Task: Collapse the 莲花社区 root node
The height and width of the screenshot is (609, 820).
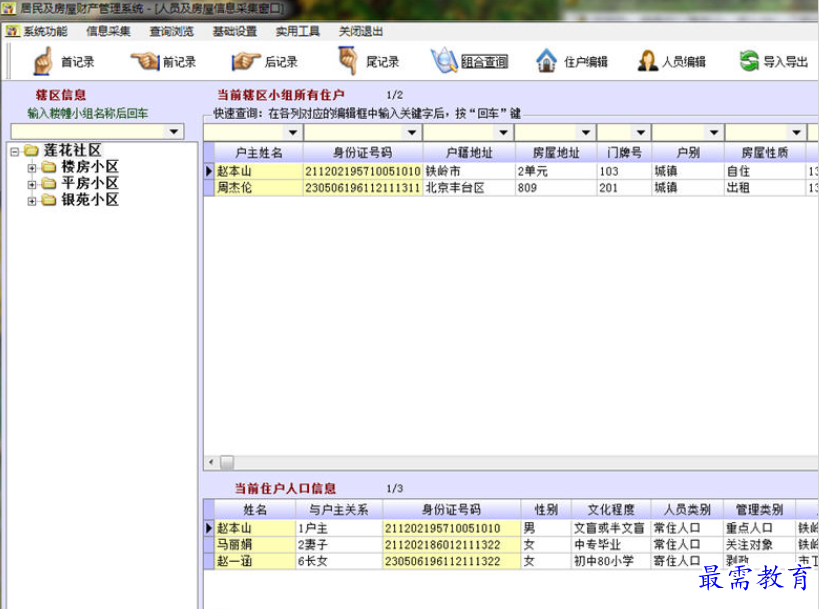Action: pos(15,151)
